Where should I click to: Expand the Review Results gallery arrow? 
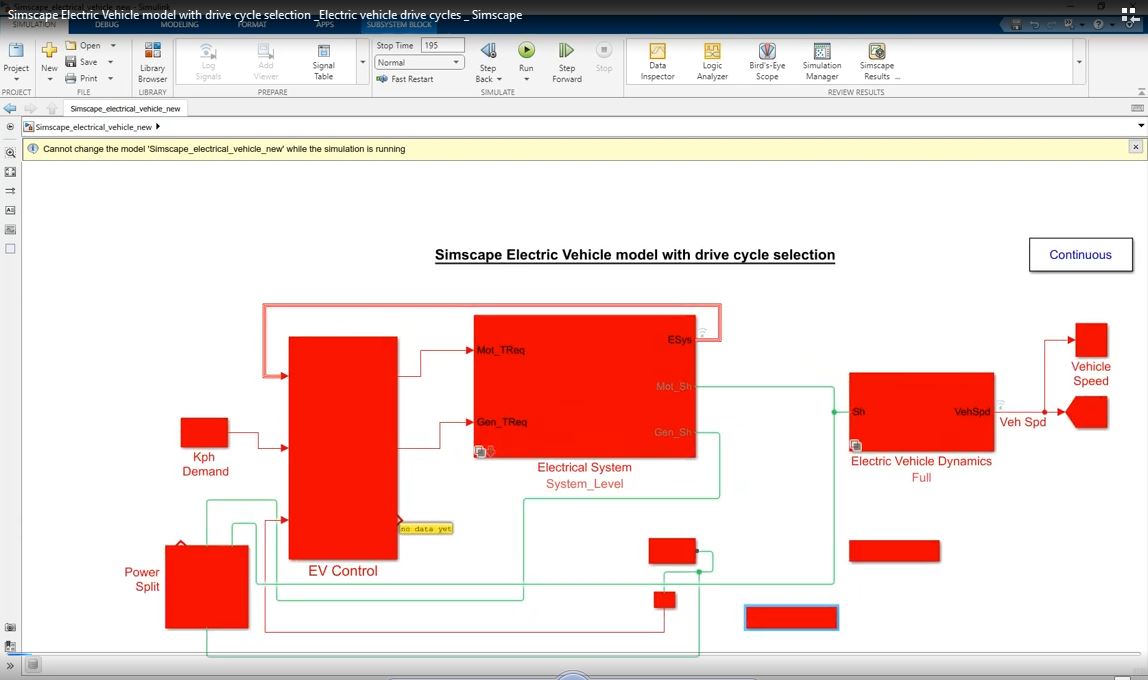pyautogui.click(x=1079, y=62)
